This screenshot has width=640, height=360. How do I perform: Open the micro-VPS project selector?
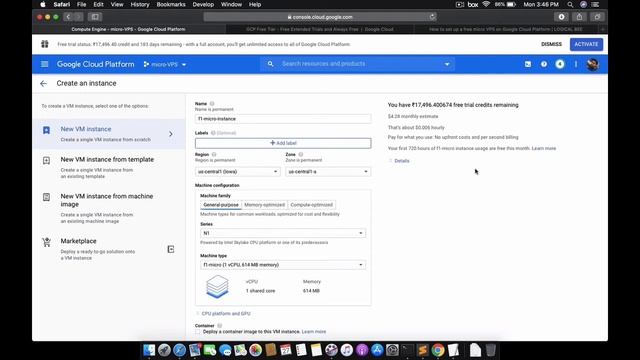click(165, 64)
